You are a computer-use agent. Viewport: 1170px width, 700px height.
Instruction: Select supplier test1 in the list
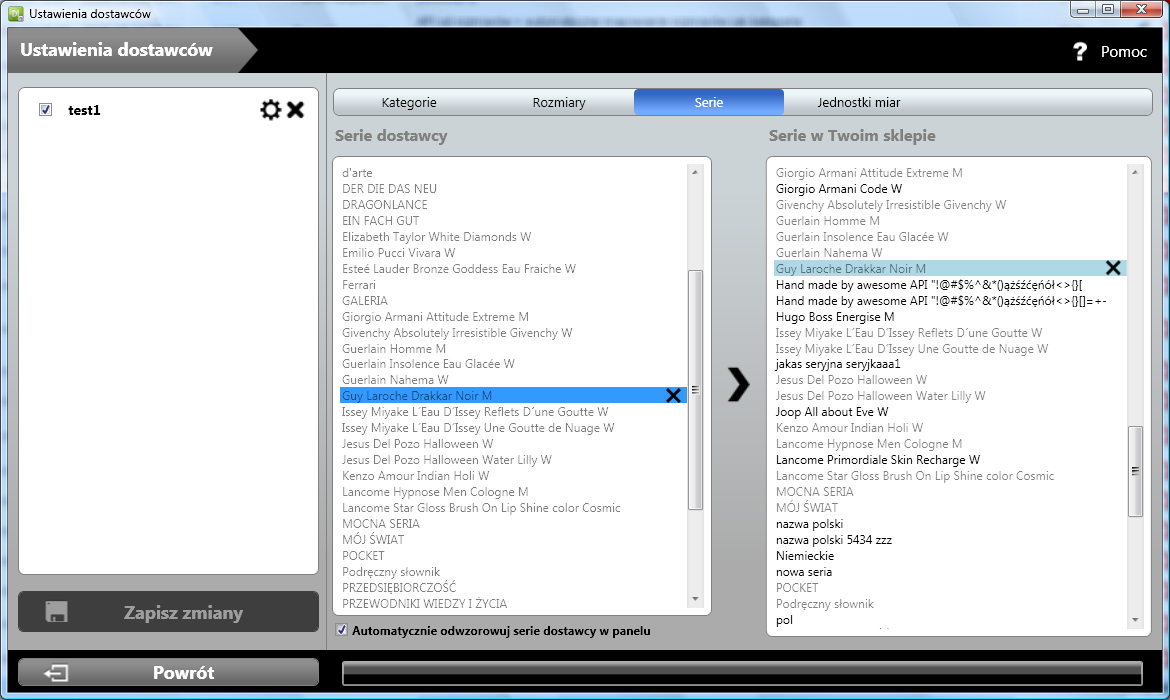tap(84, 110)
